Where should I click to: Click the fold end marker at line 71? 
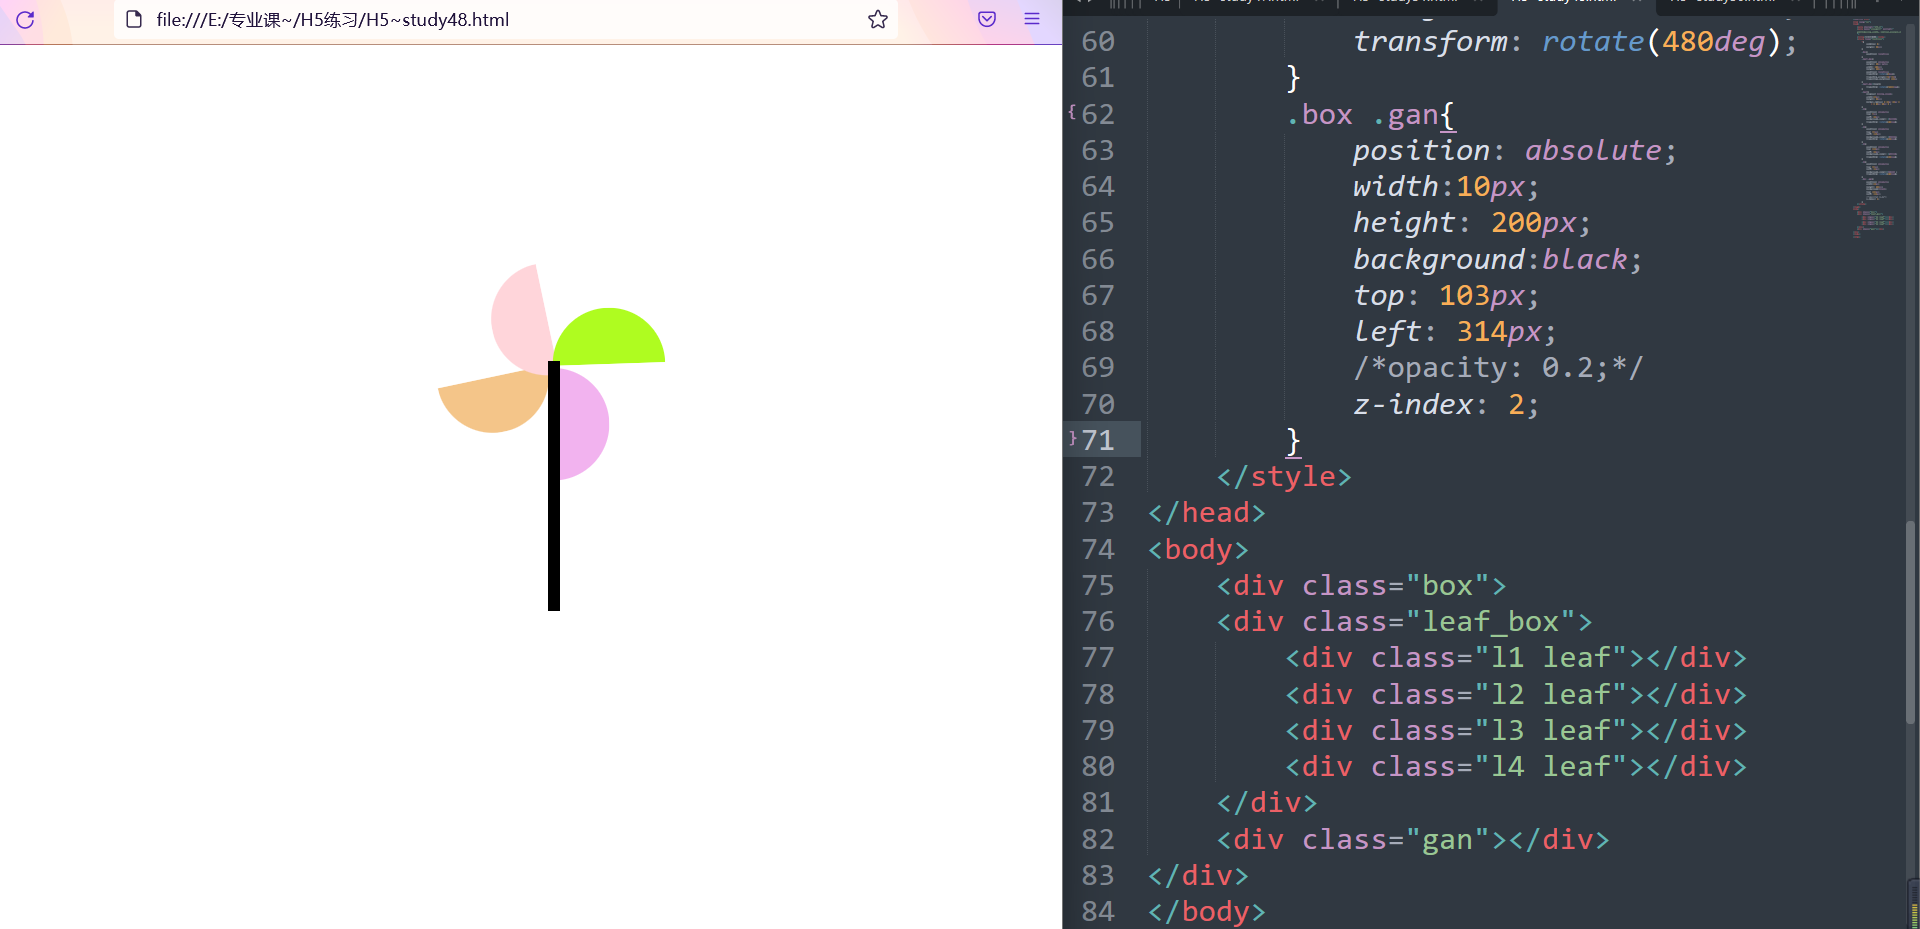pos(1072,438)
